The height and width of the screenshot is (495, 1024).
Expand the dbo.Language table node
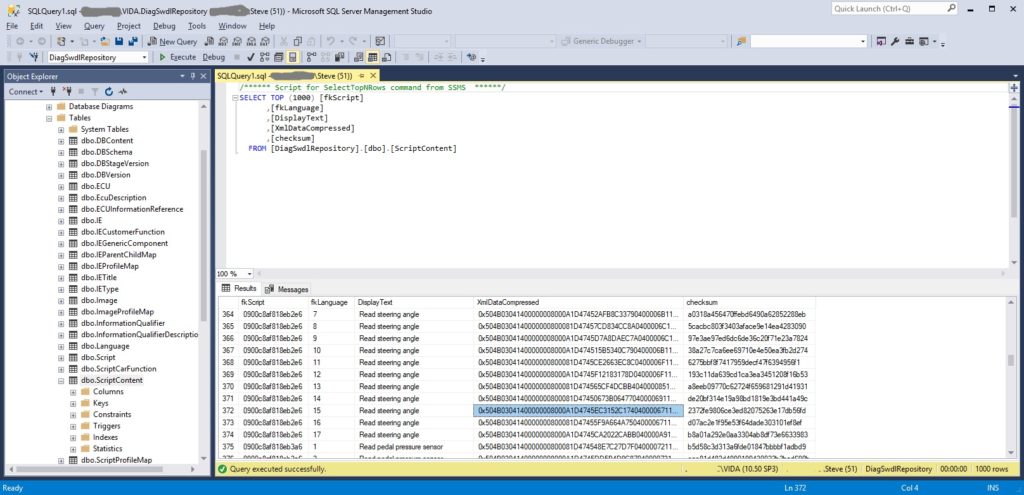61,346
